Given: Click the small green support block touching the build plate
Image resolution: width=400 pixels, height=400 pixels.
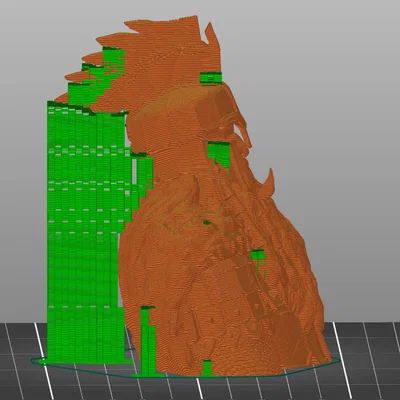Looking at the screenshot, I should (207, 368).
